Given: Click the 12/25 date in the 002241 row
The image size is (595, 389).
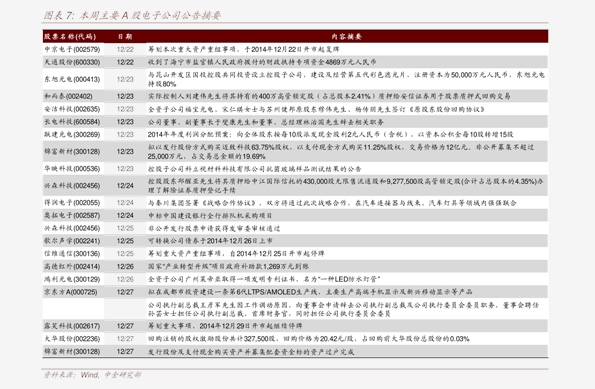Looking at the screenshot, I should [x=125, y=241].
